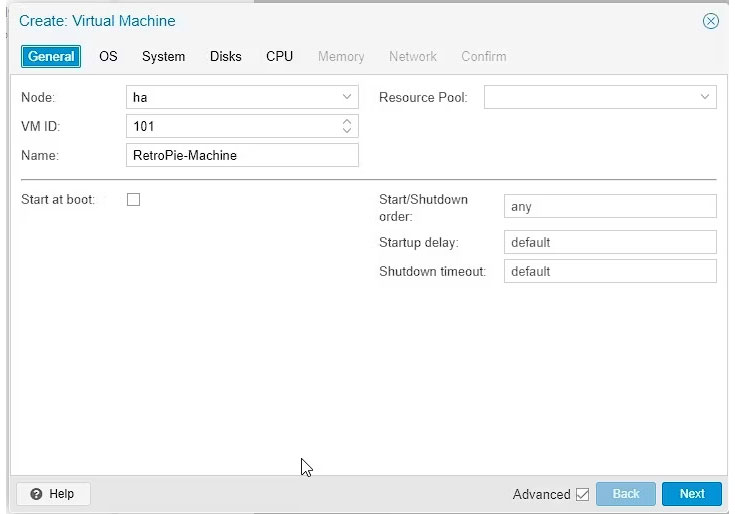Click the Back button

[626, 494]
